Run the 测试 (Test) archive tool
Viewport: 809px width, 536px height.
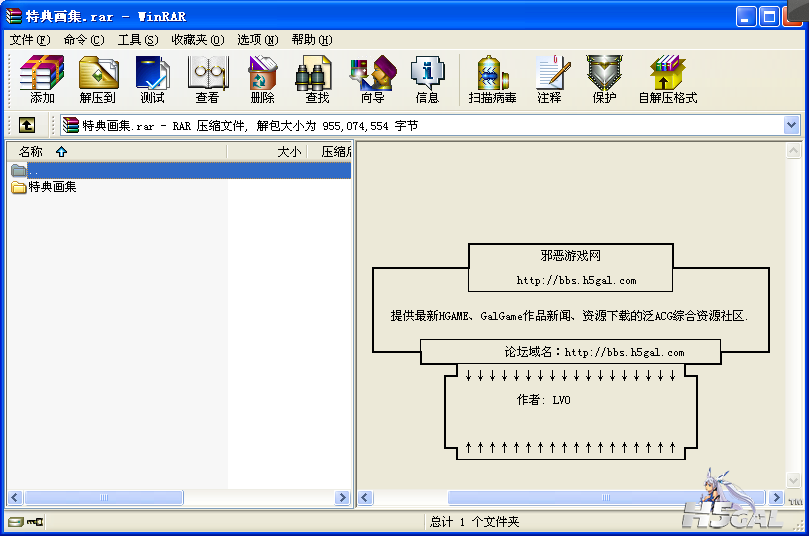pos(152,79)
